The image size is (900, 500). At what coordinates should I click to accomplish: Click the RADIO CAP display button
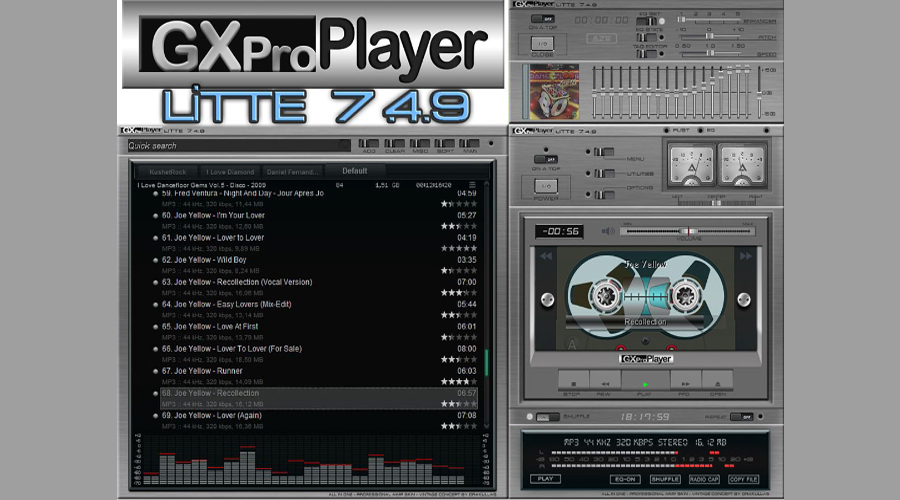click(x=704, y=479)
